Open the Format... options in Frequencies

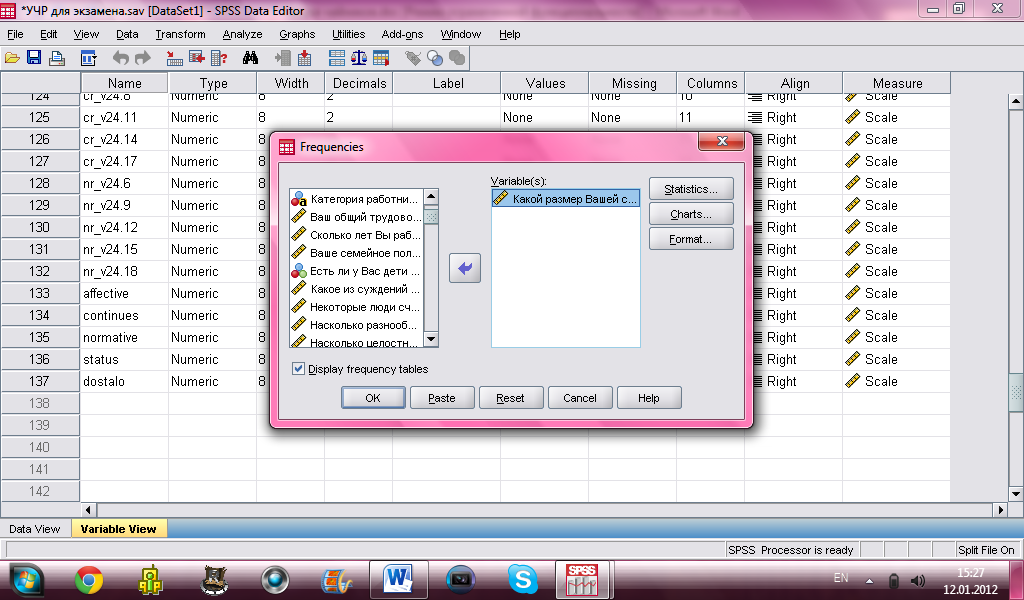click(x=691, y=239)
